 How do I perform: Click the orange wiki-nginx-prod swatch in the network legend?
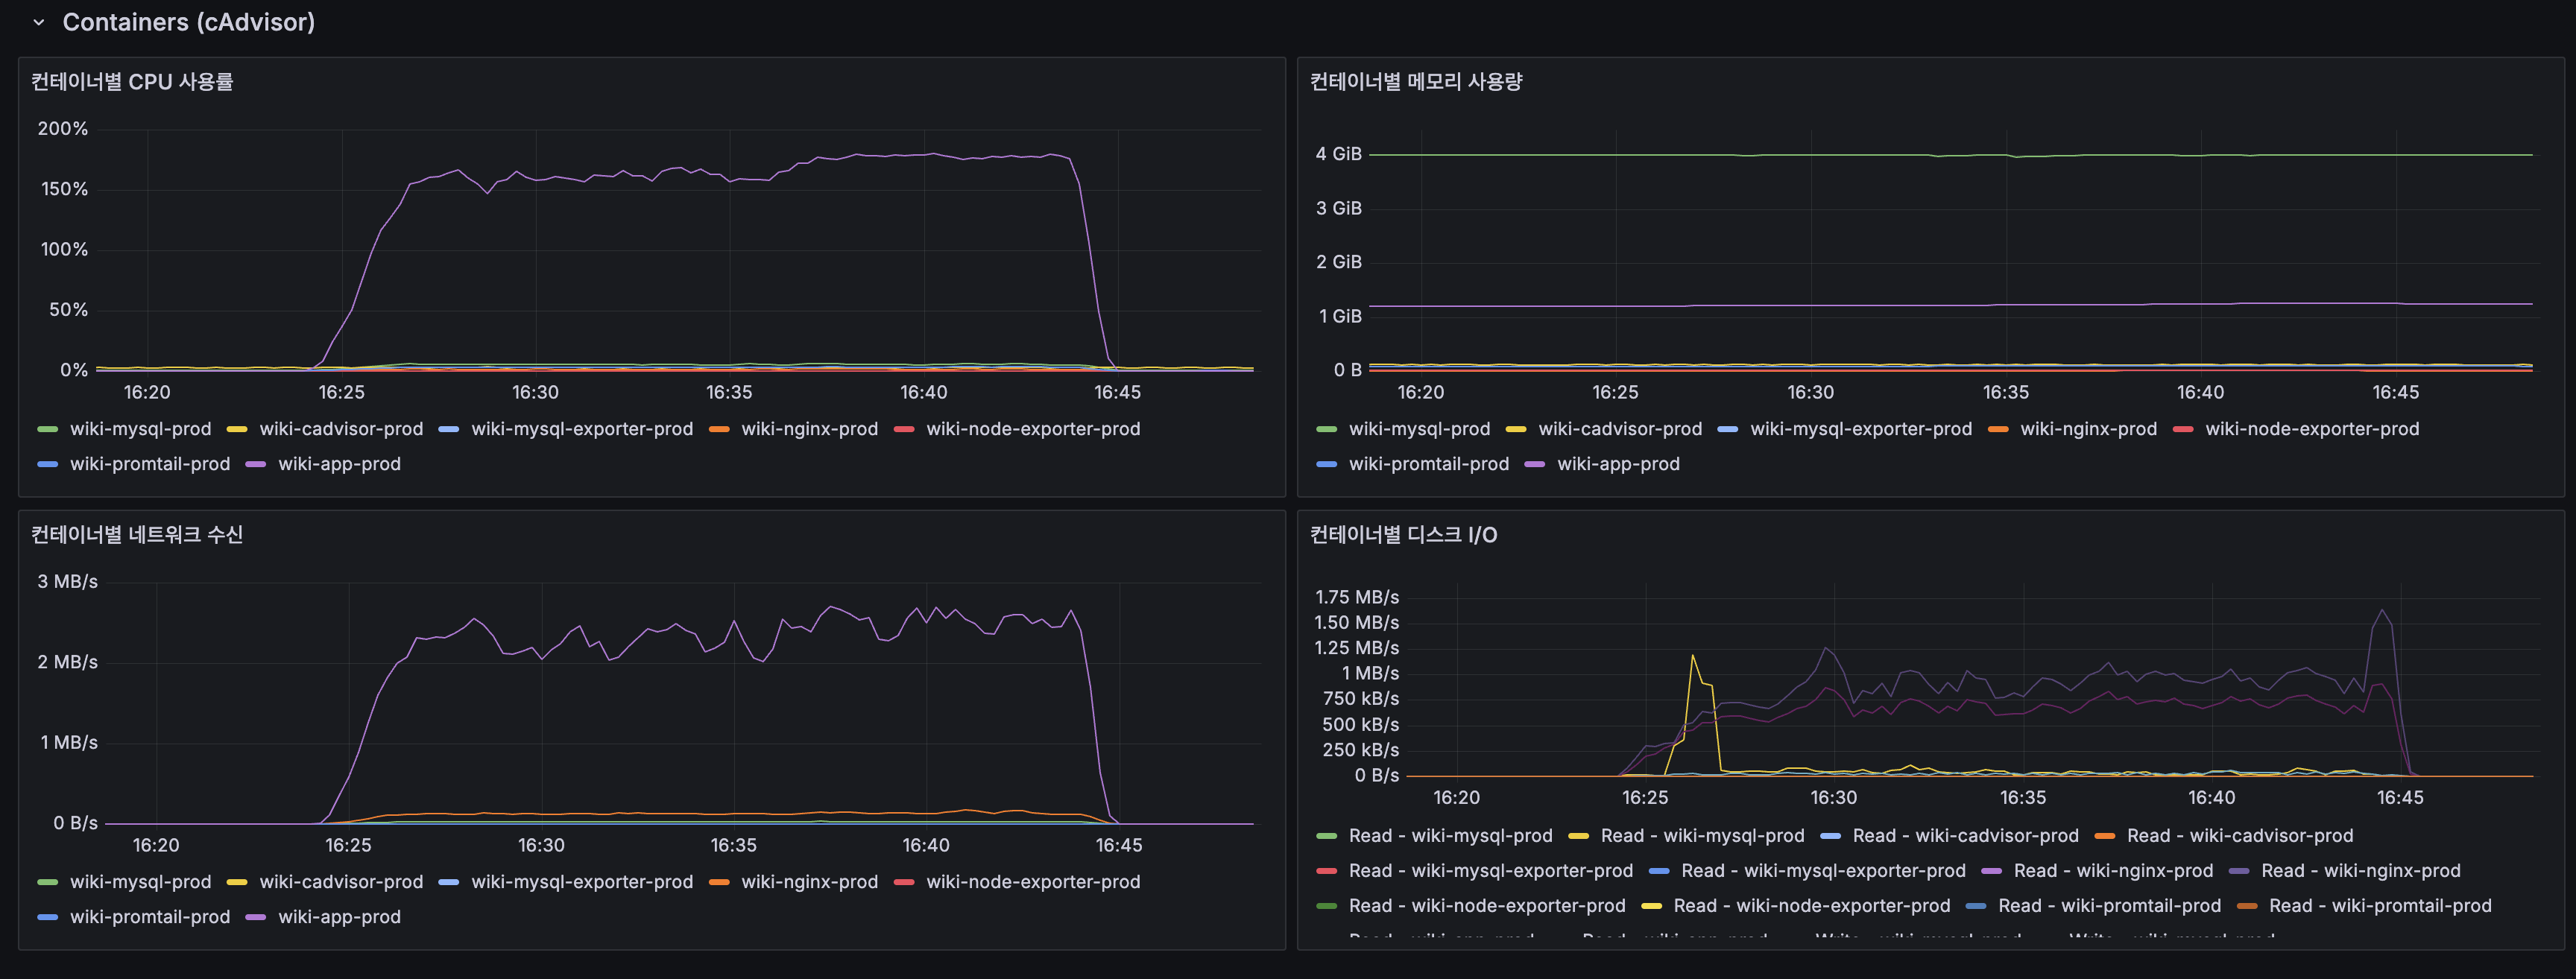tap(718, 882)
